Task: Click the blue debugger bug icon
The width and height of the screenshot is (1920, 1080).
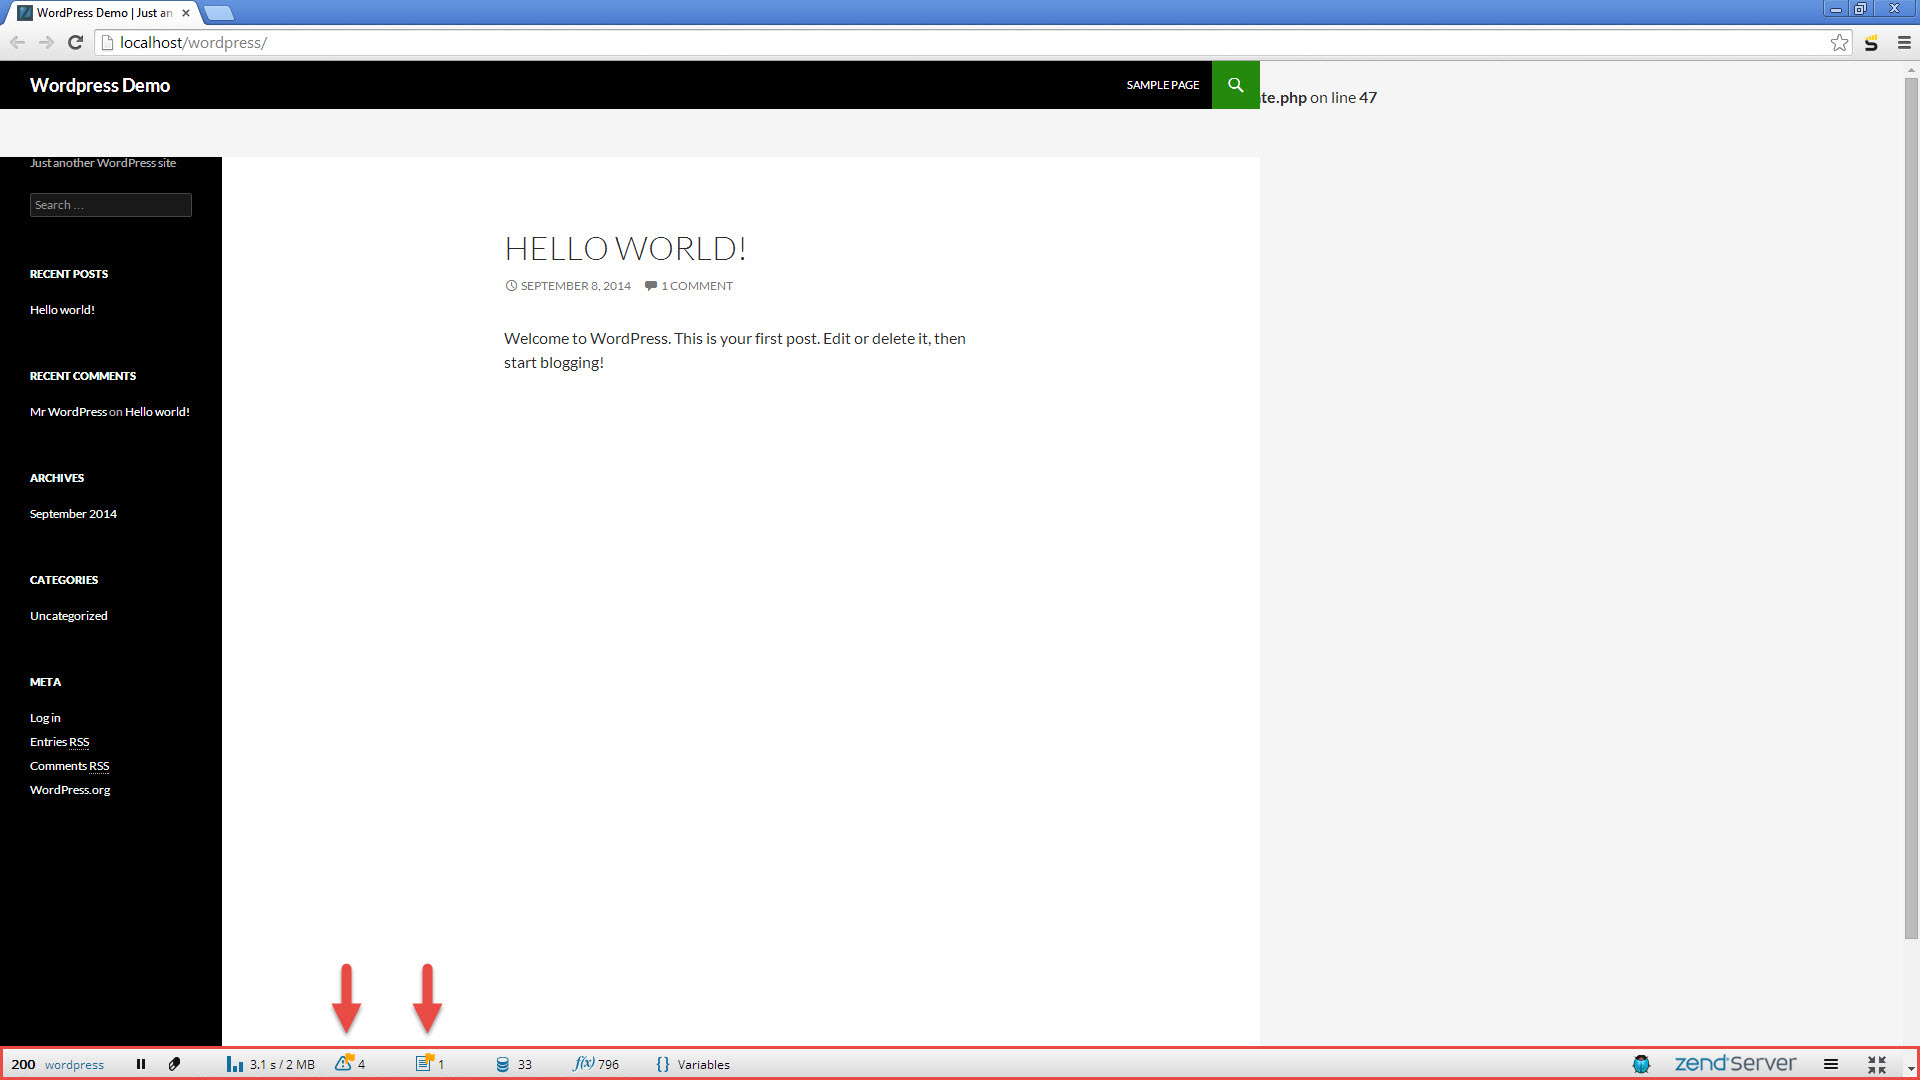Action: (x=1641, y=1064)
